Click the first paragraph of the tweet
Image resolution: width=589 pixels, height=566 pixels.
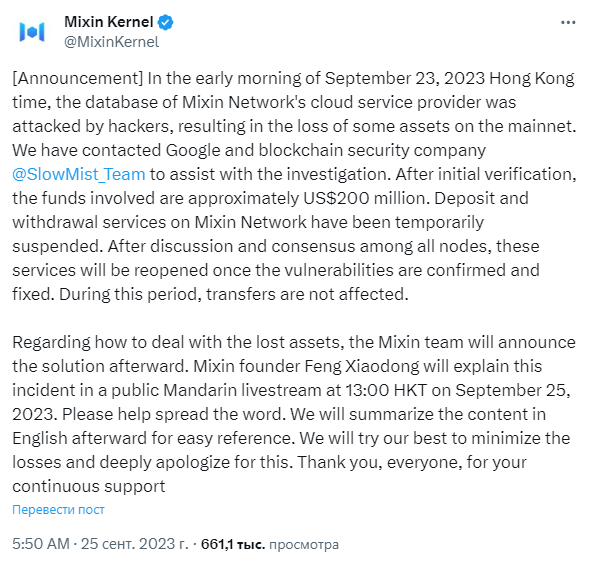click(294, 186)
